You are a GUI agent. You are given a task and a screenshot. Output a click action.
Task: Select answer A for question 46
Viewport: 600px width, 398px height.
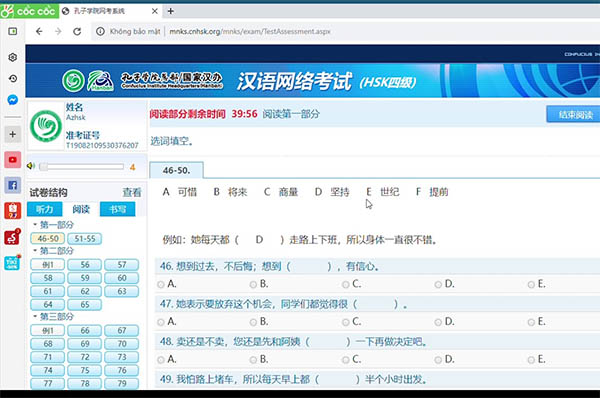click(161, 284)
